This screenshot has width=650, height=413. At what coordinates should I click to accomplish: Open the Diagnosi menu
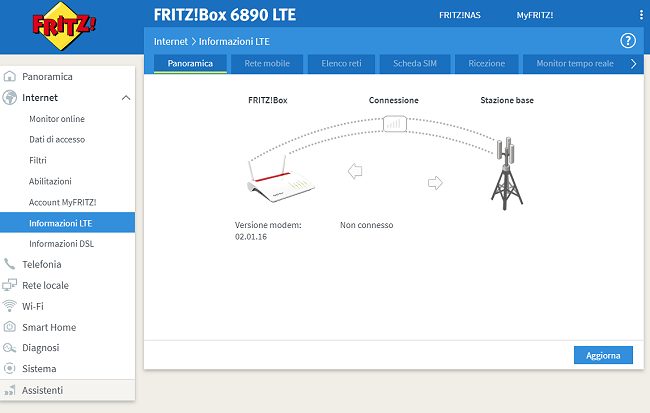(41, 348)
